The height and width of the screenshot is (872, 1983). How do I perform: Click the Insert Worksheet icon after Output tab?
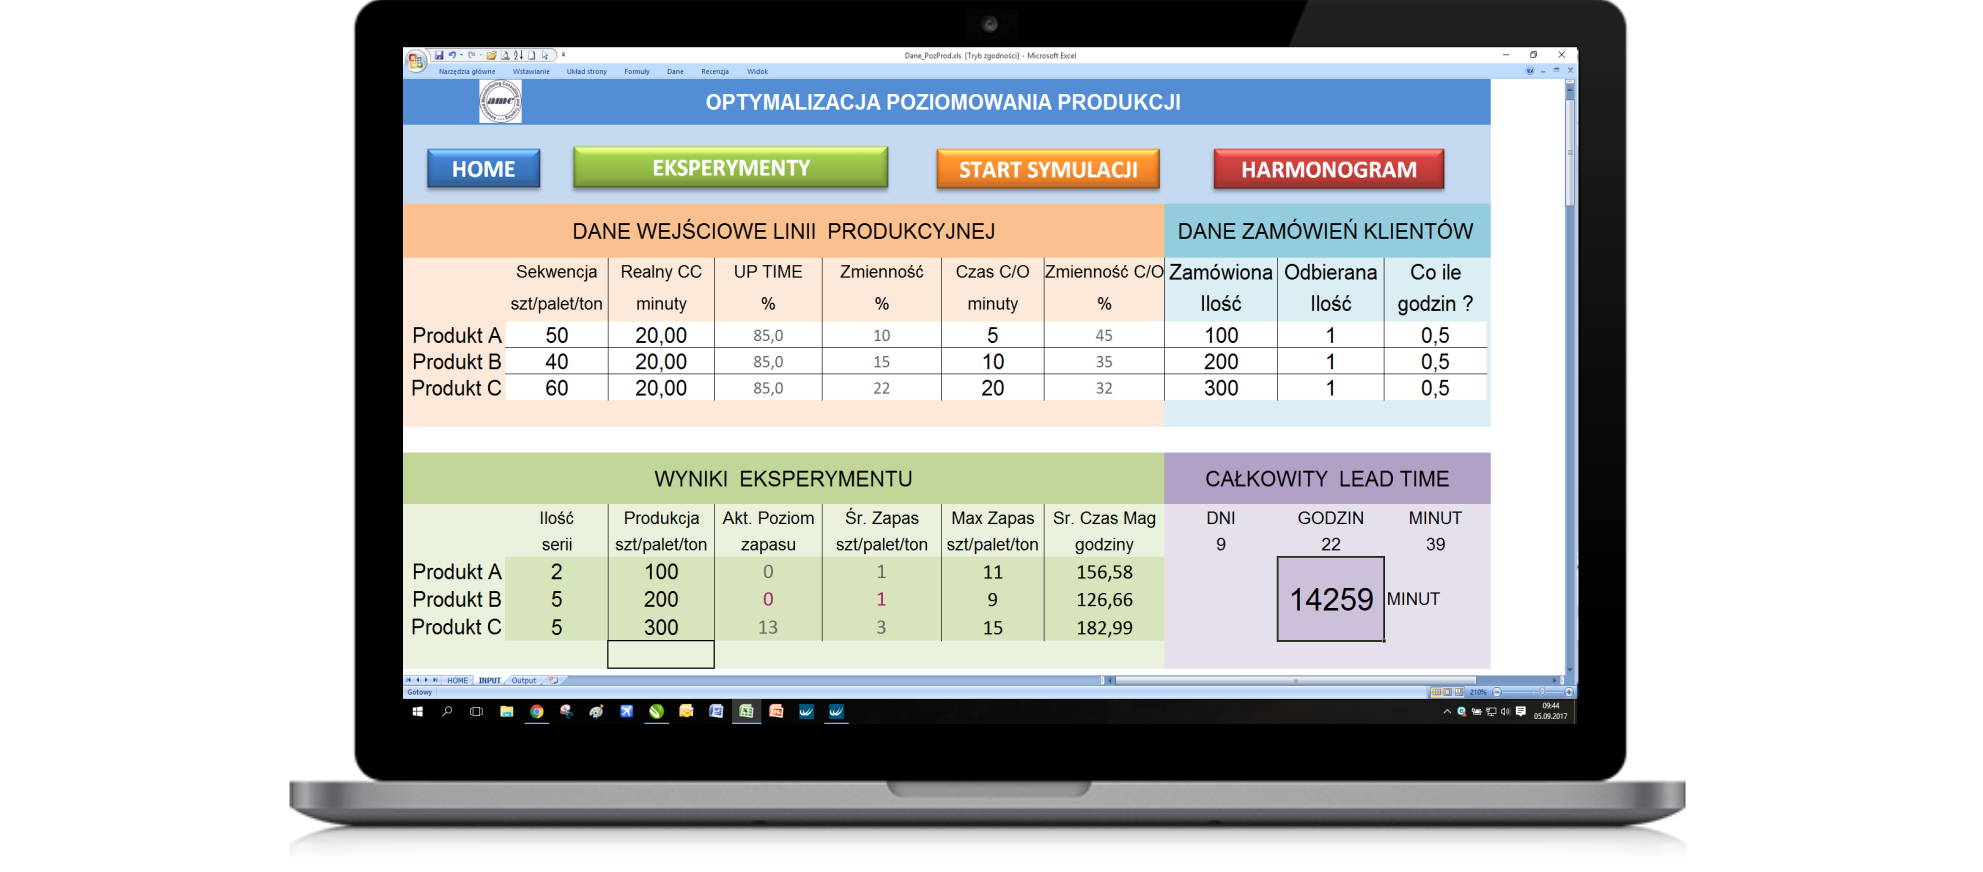pos(553,680)
